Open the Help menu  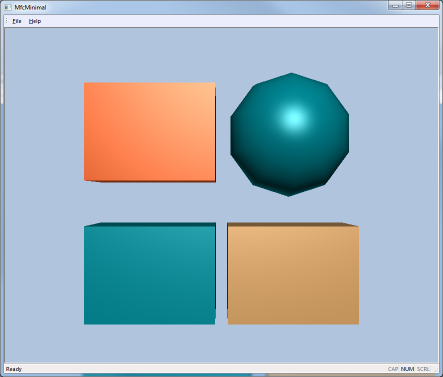[35, 21]
